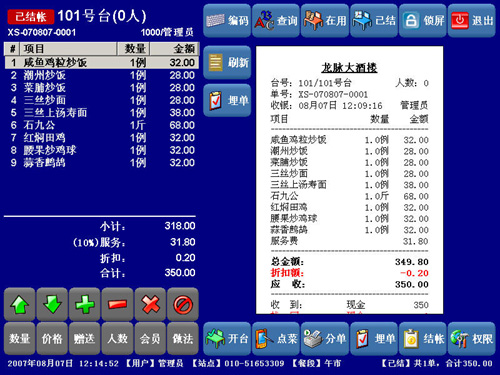The image size is (500, 375).
Task: Select row 菜脯炒饭 in order list
Action: click(x=101, y=88)
